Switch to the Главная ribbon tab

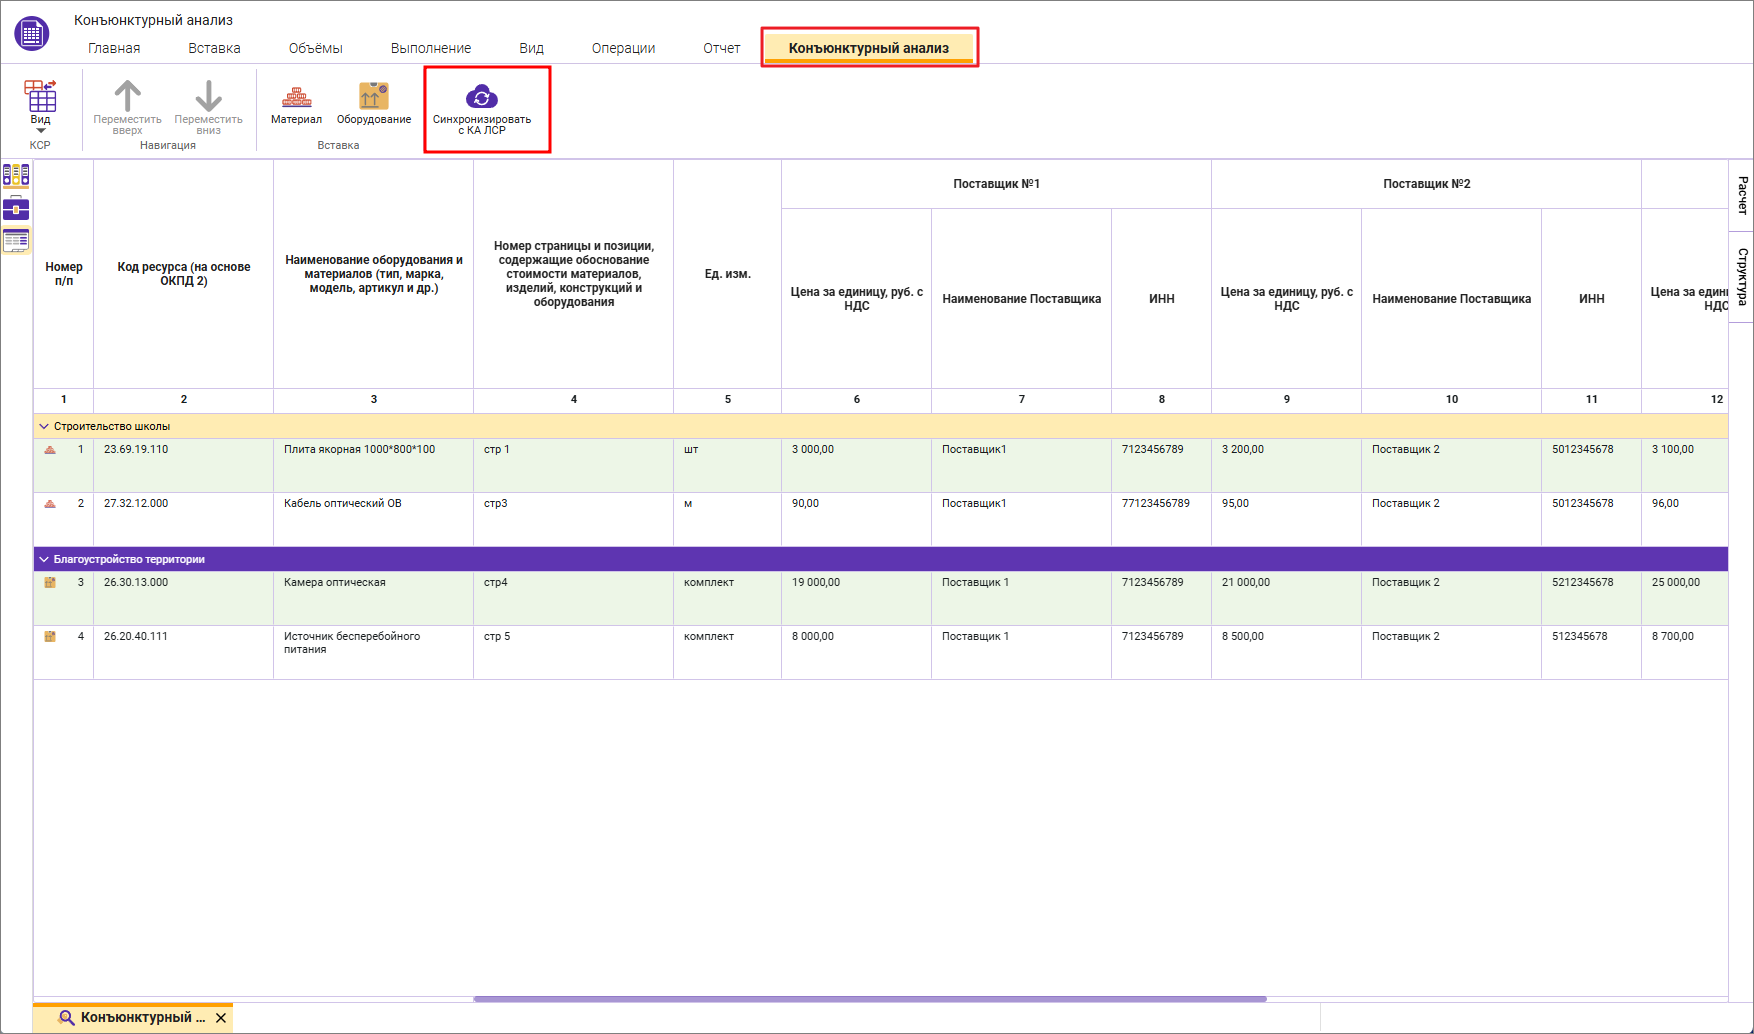click(114, 48)
